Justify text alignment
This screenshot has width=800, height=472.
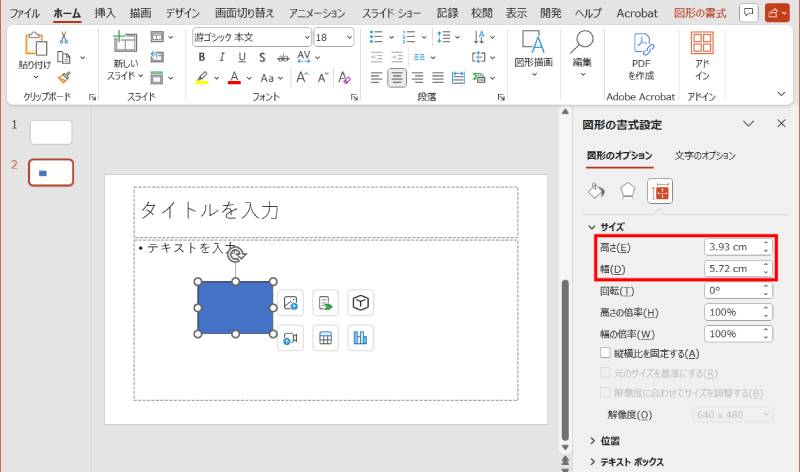point(438,78)
